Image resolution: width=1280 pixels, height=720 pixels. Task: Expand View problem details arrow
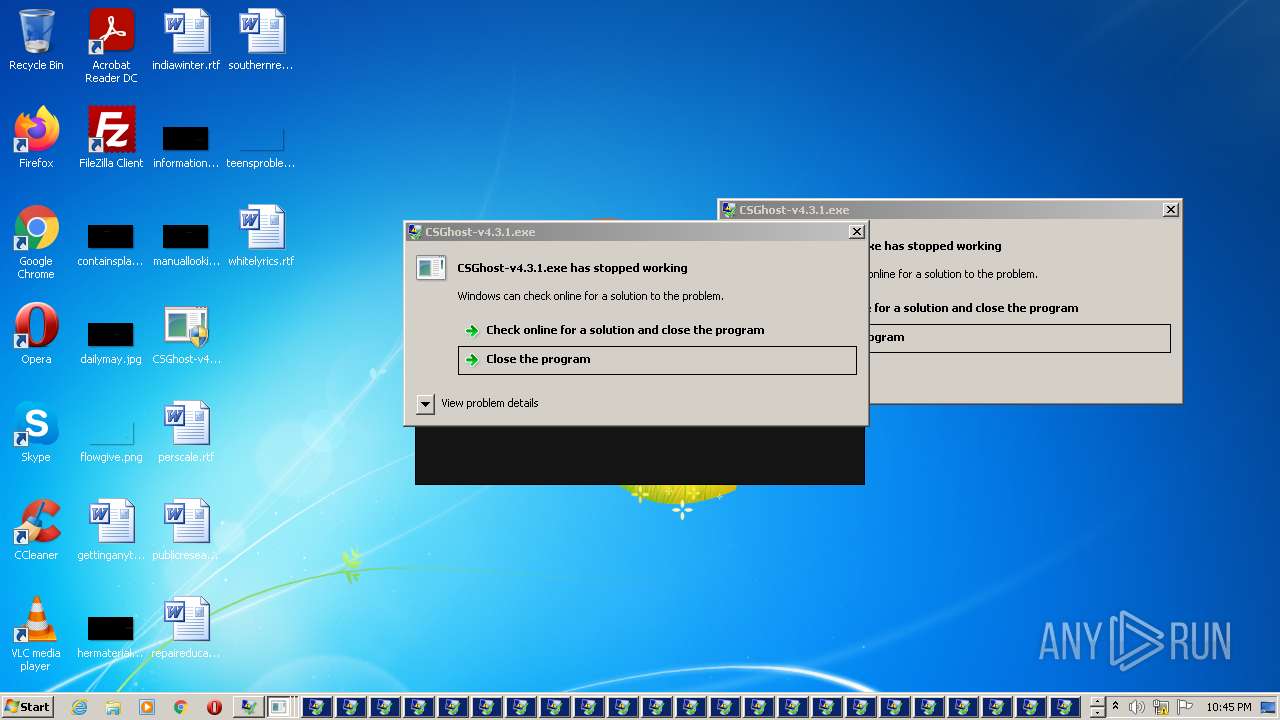(425, 404)
